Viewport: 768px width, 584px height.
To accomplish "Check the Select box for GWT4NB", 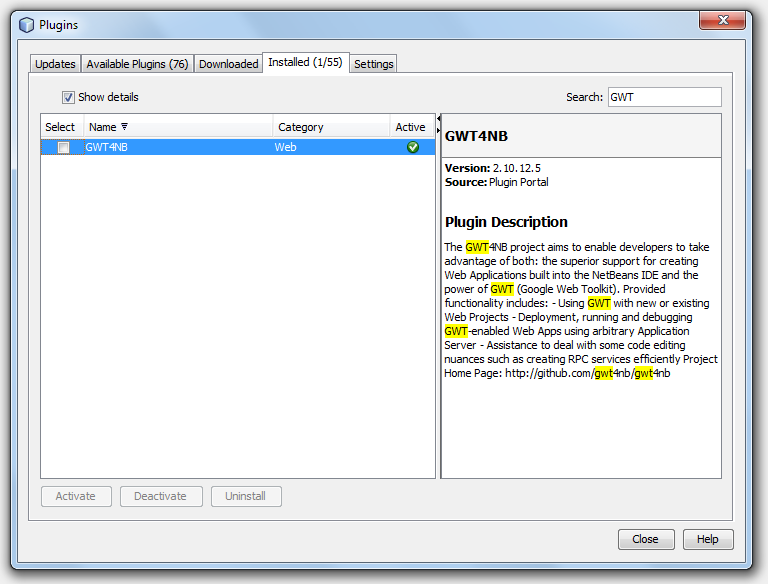I will tap(63, 147).
